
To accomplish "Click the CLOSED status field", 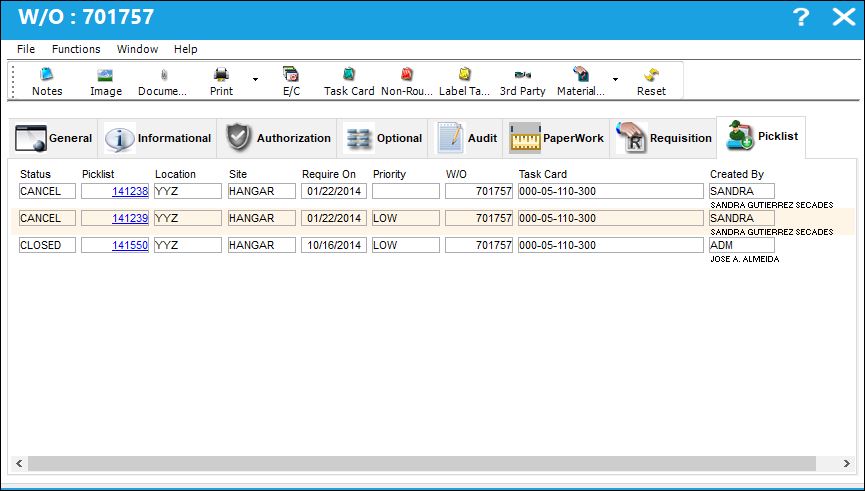I will click(x=47, y=246).
